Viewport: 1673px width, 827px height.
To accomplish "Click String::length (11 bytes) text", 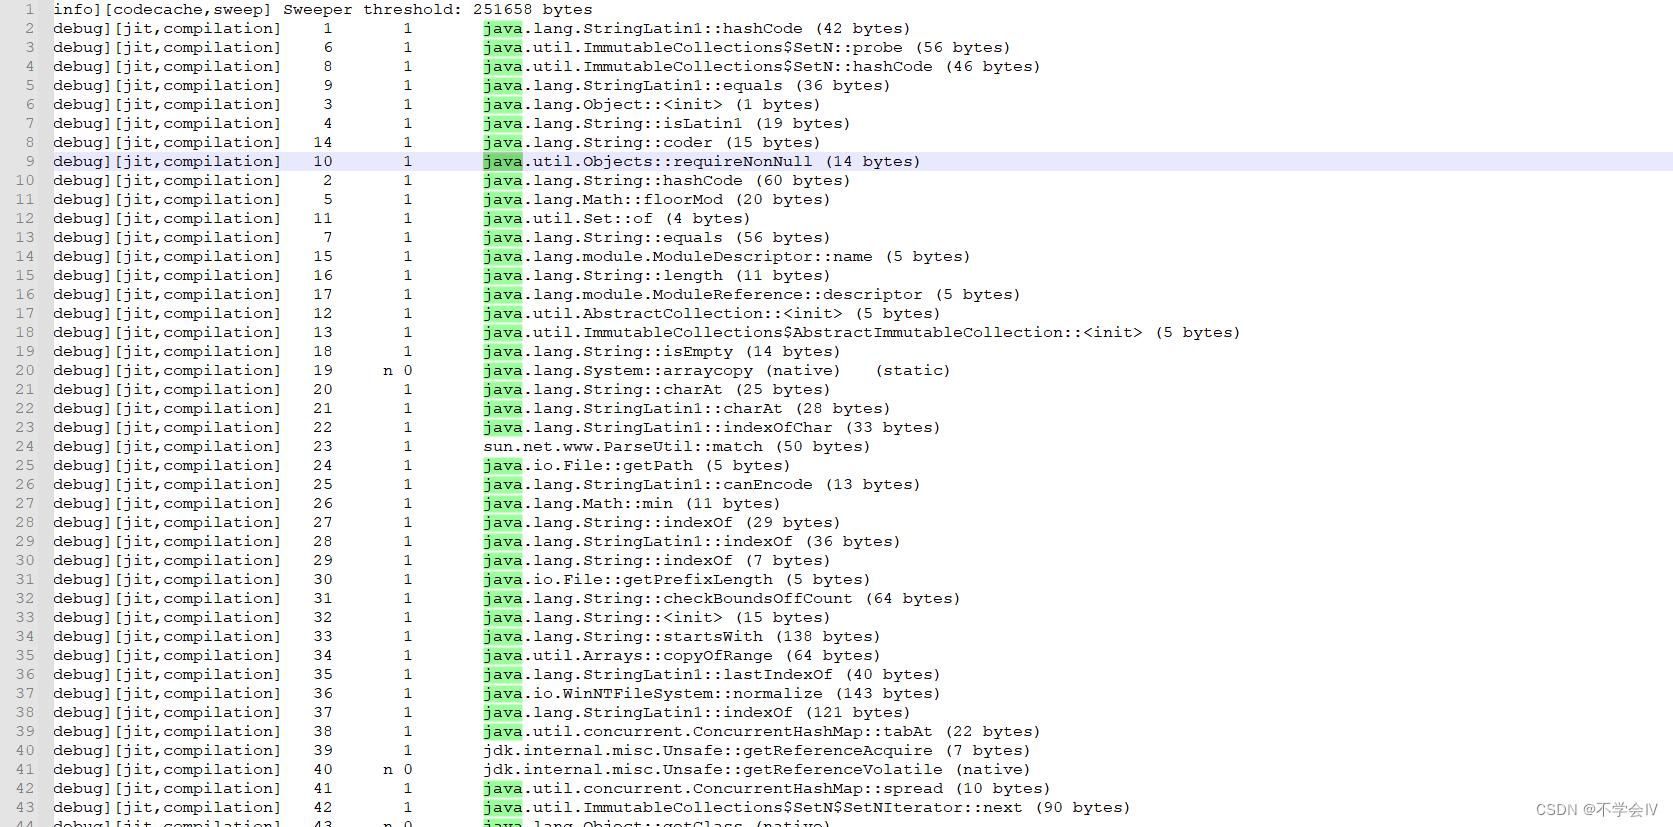I will 656,275.
